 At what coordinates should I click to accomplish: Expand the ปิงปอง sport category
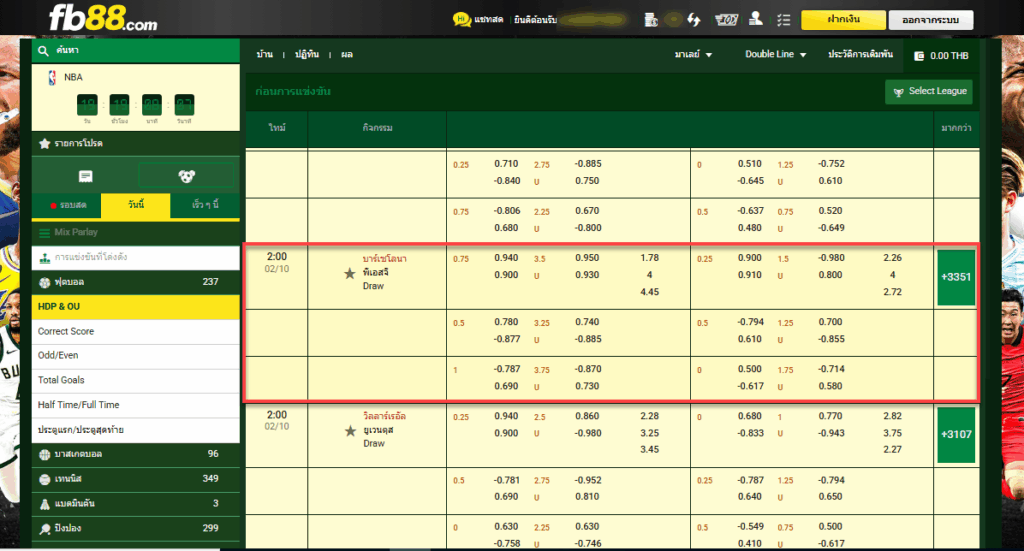click(x=136, y=529)
